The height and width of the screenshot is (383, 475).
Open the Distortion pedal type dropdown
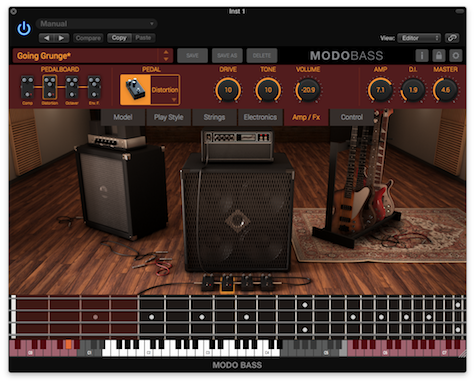(165, 90)
